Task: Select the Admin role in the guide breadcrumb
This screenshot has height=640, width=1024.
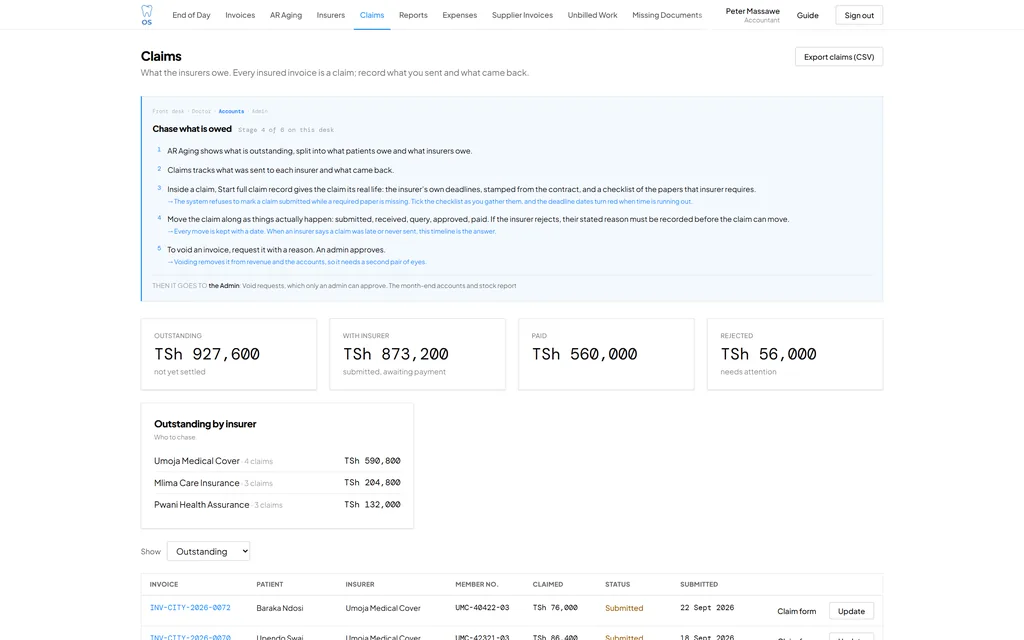Action: tap(260, 111)
